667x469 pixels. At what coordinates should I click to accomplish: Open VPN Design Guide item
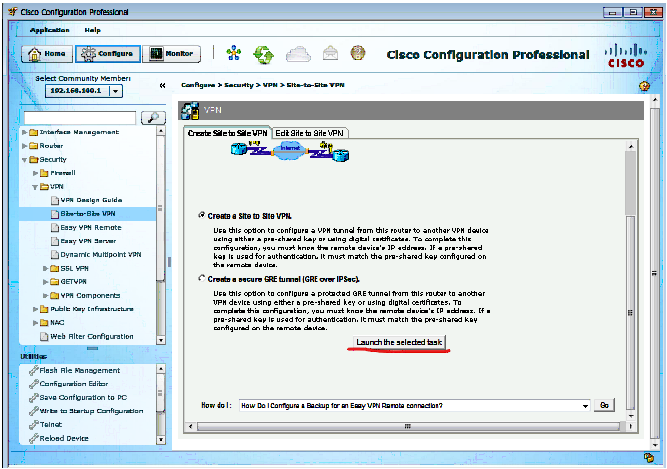coord(91,200)
